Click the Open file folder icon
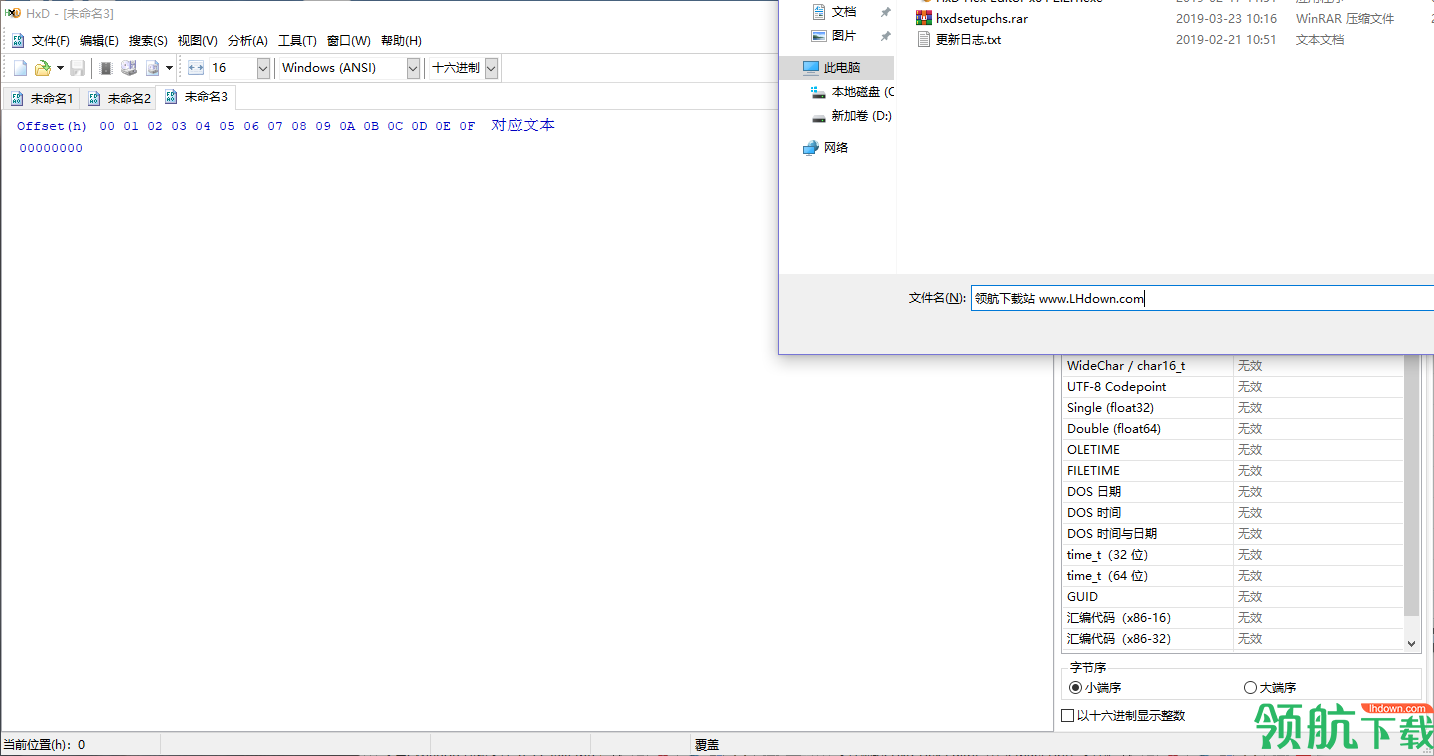Screen dimensions: 1434x756 pyautogui.click(x=42, y=68)
